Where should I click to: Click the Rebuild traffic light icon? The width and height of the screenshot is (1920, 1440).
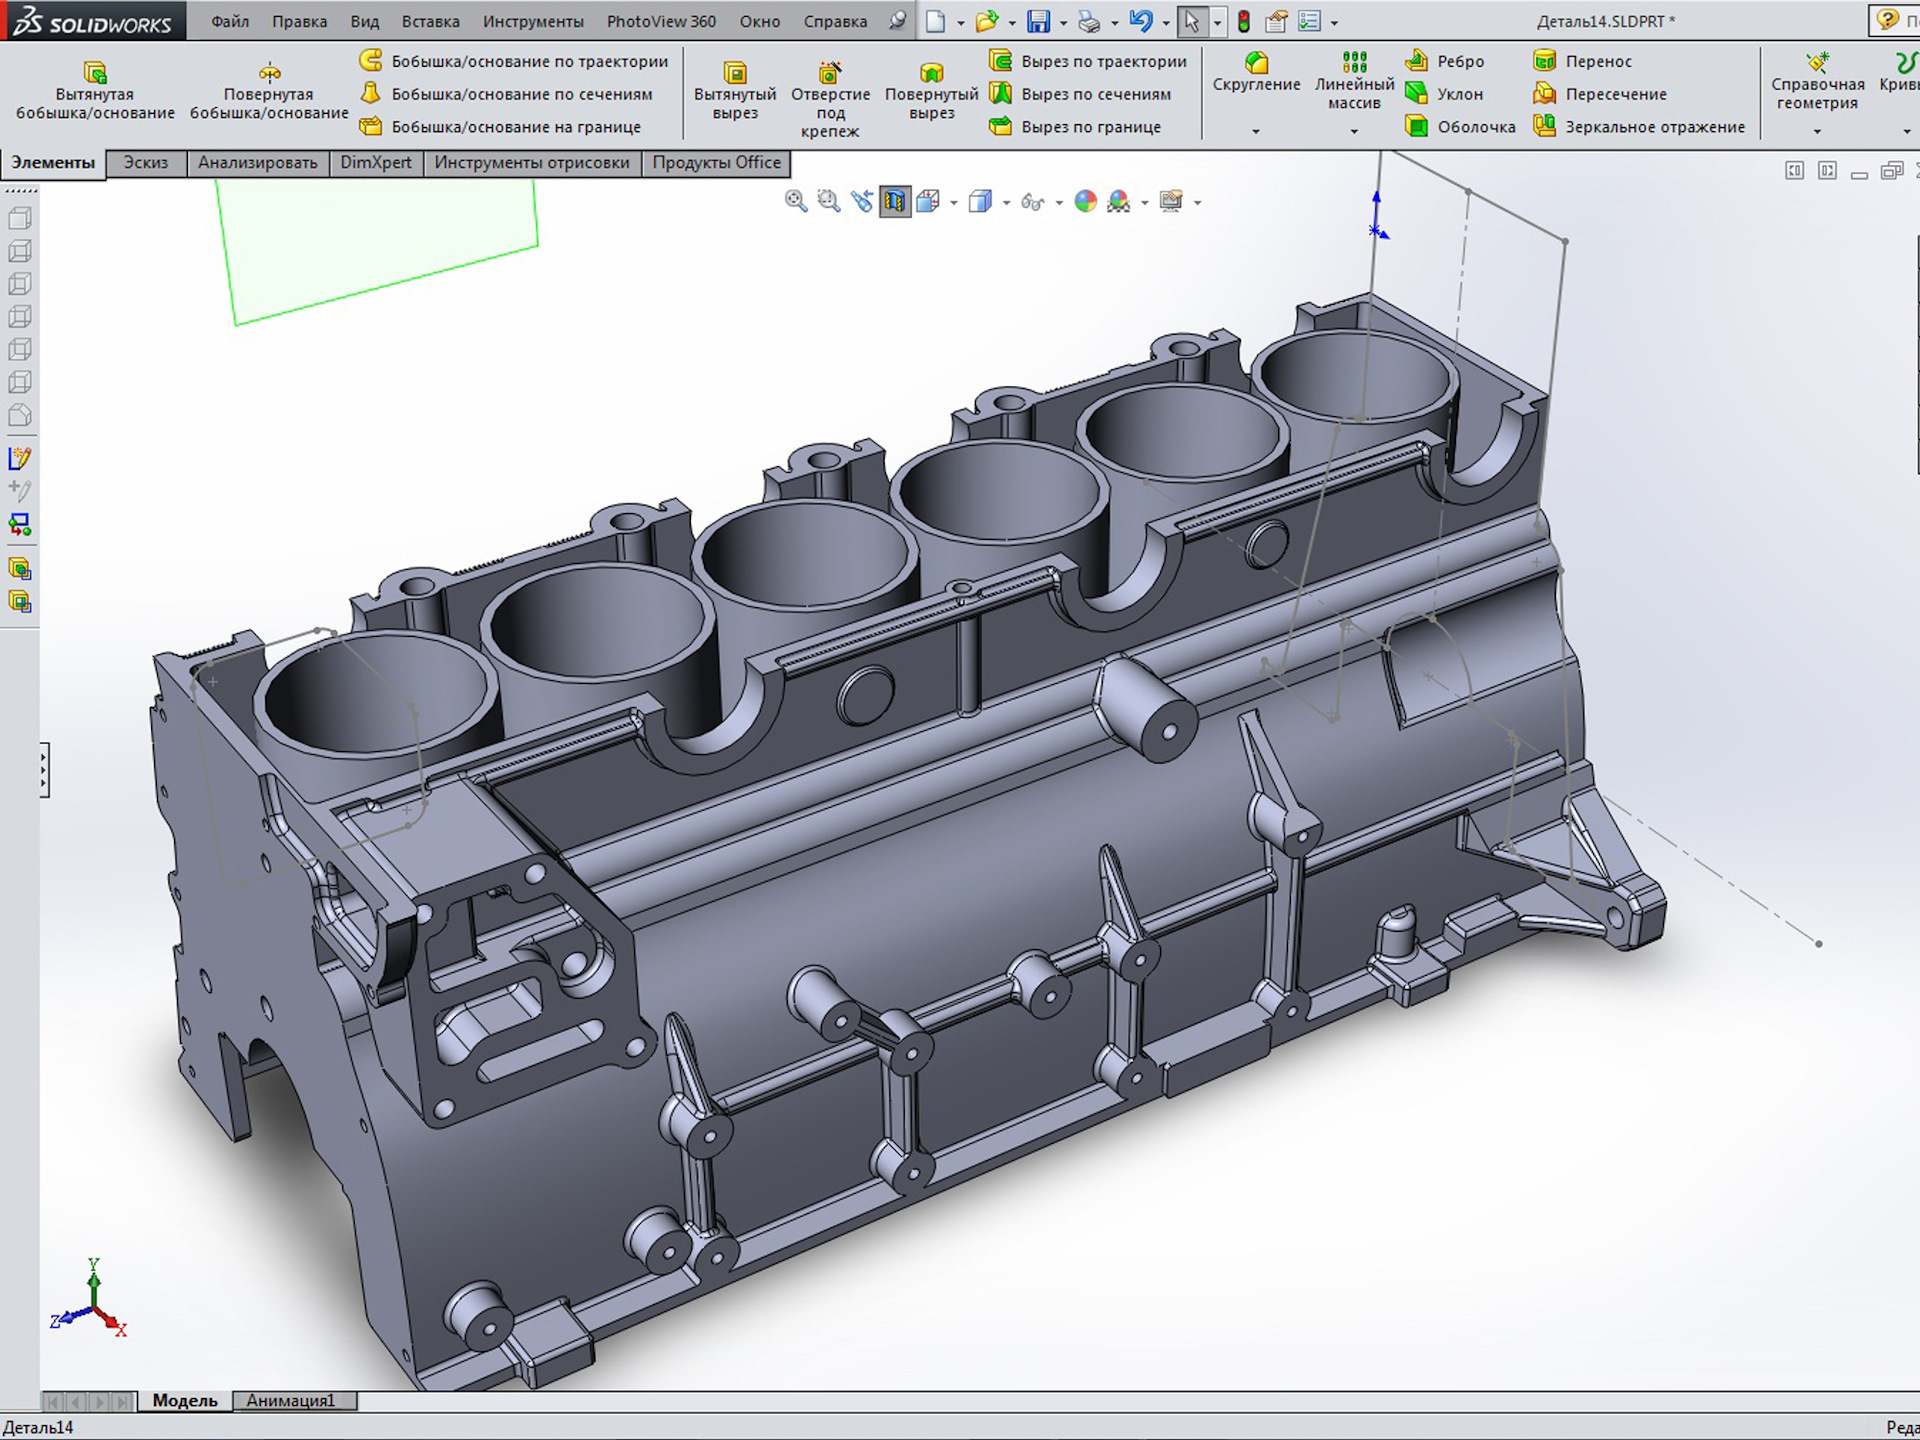[x=1244, y=21]
